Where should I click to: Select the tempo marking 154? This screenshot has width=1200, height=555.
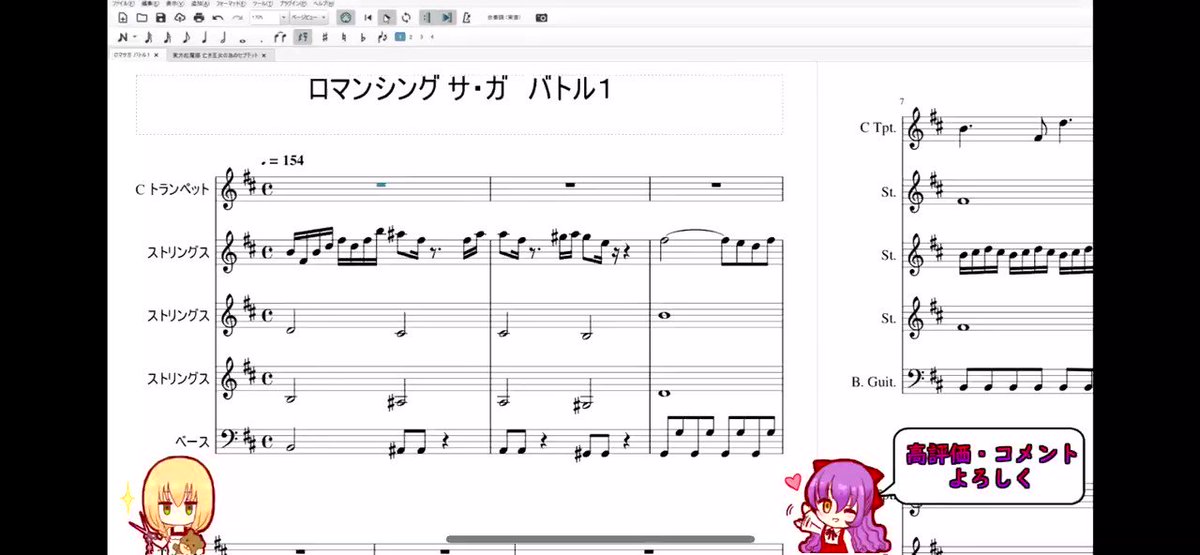281,160
